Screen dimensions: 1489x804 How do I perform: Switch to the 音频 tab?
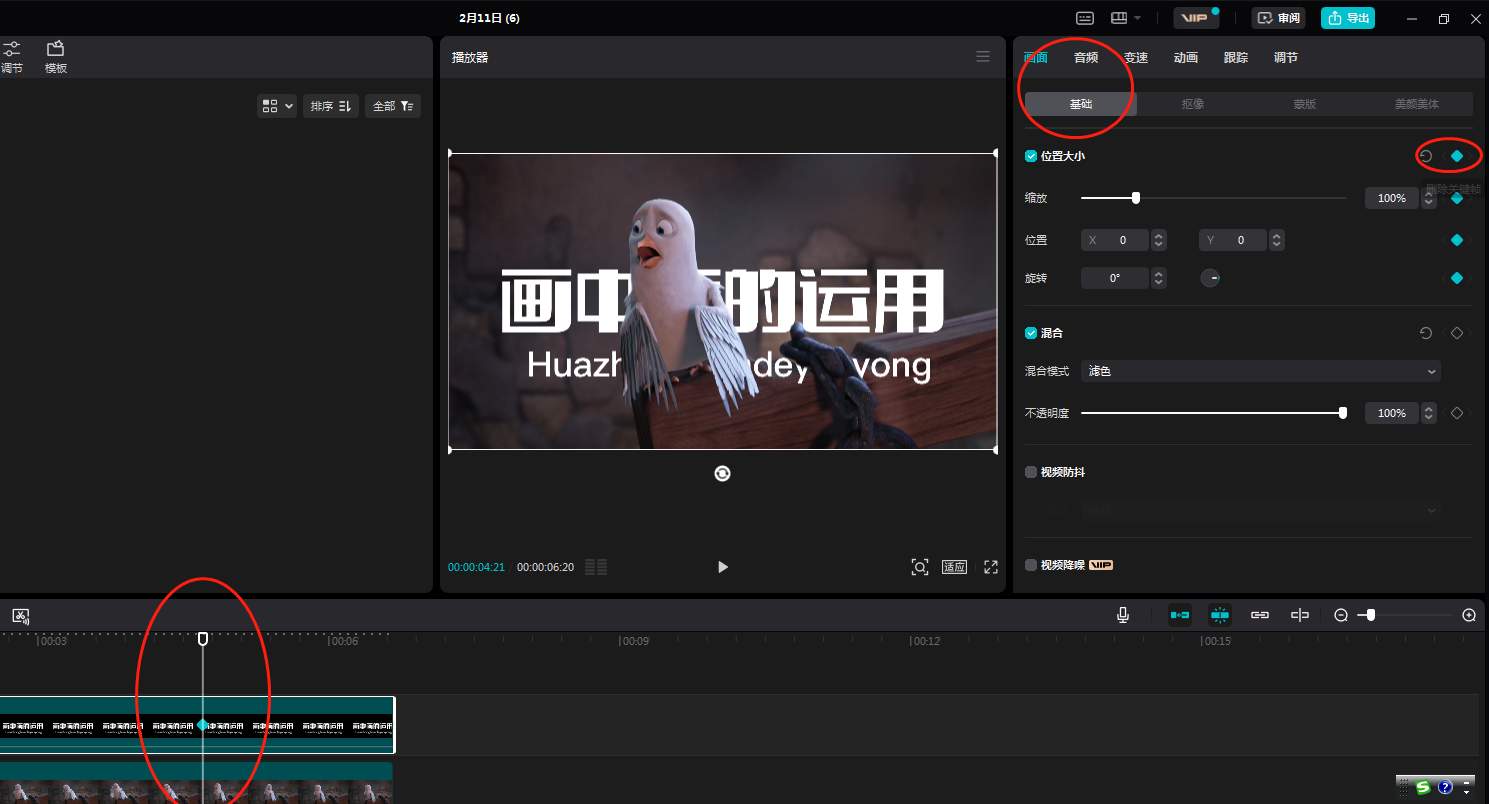(1086, 58)
